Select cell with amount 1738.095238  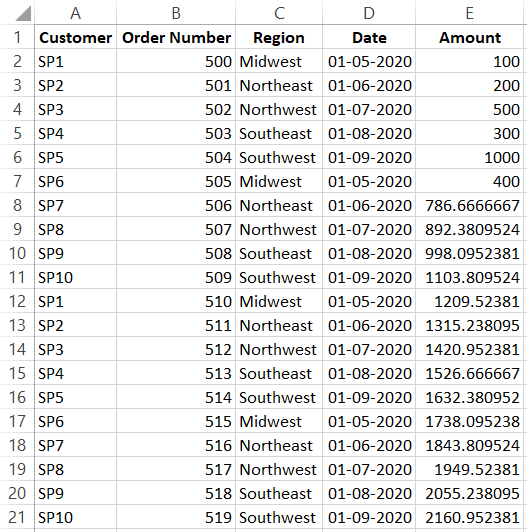469,421
